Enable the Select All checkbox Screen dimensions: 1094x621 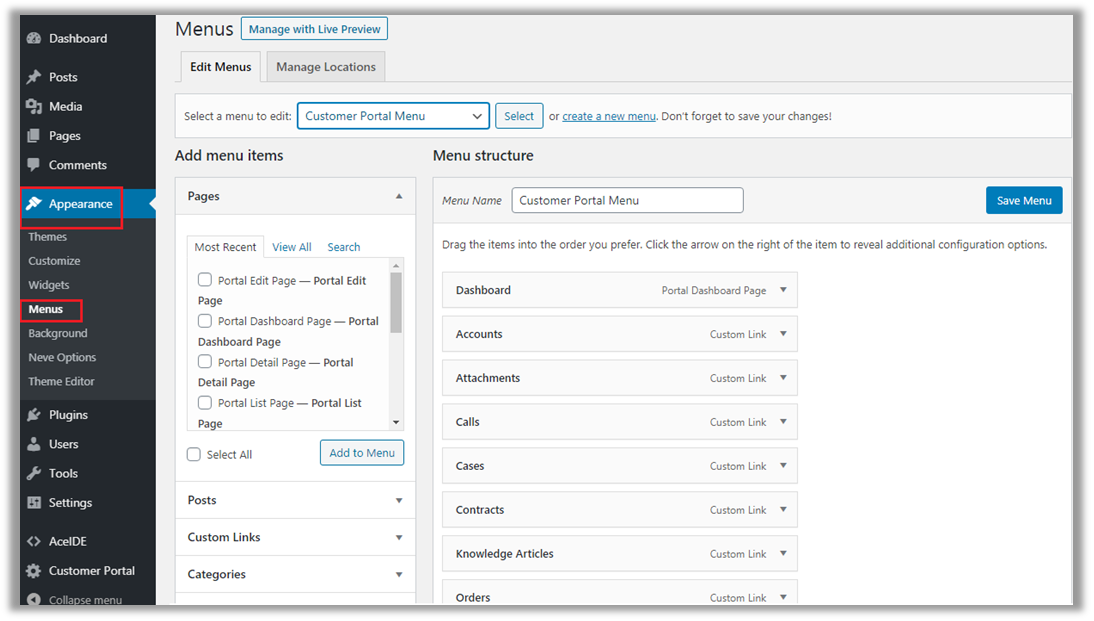pos(194,454)
